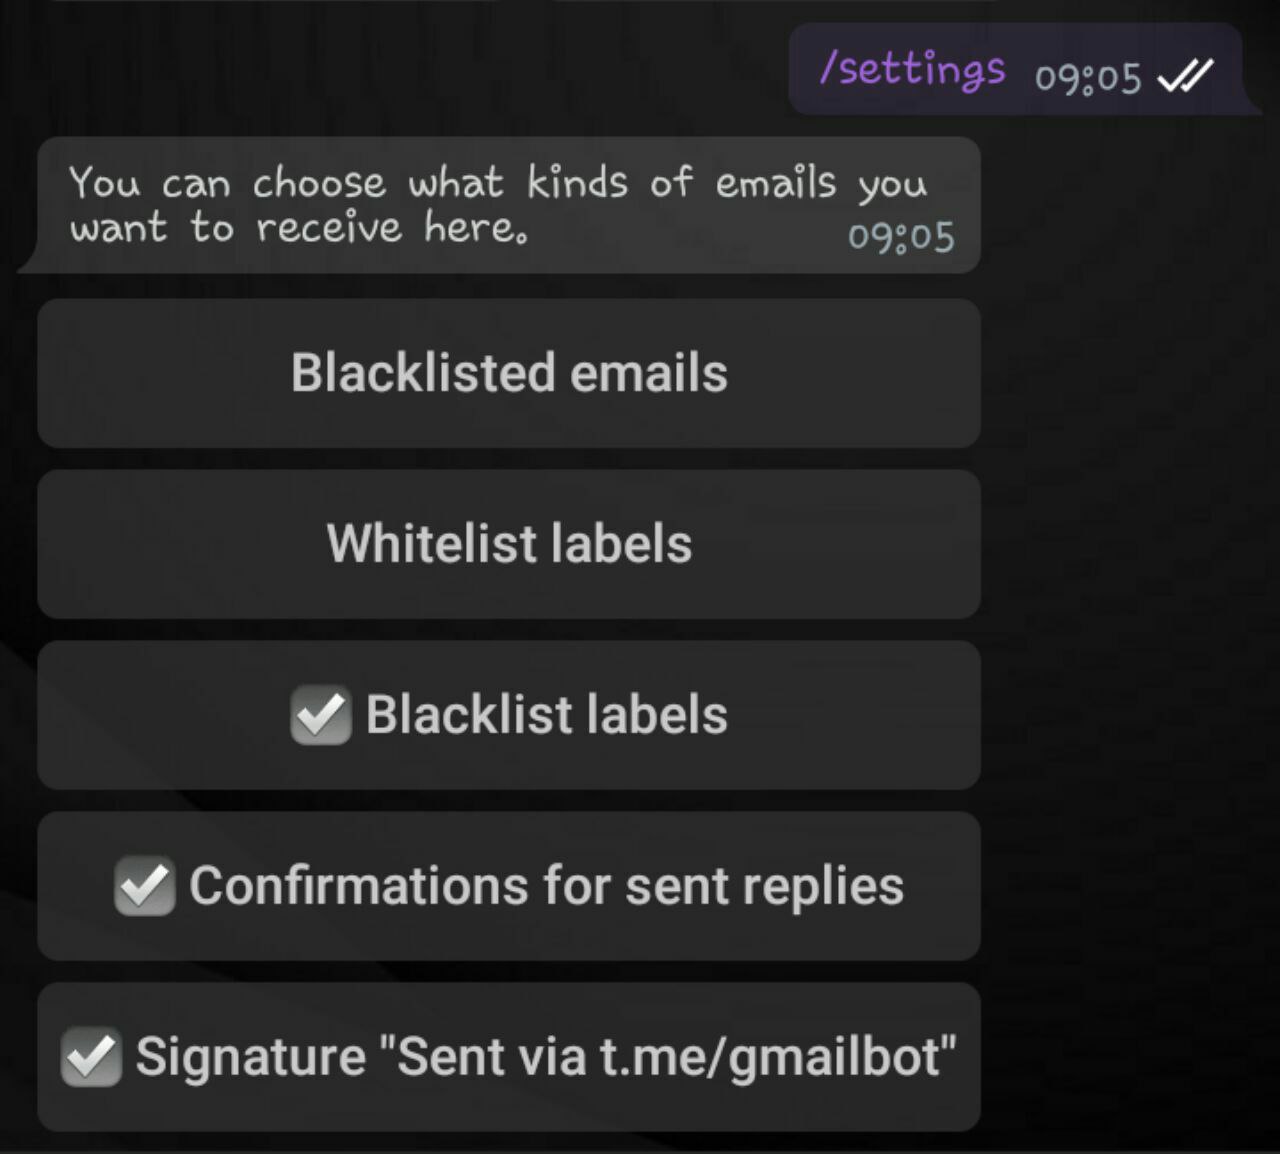Click the bot message about choosing emails
The width and height of the screenshot is (1280, 1154).
coord(498,184)
